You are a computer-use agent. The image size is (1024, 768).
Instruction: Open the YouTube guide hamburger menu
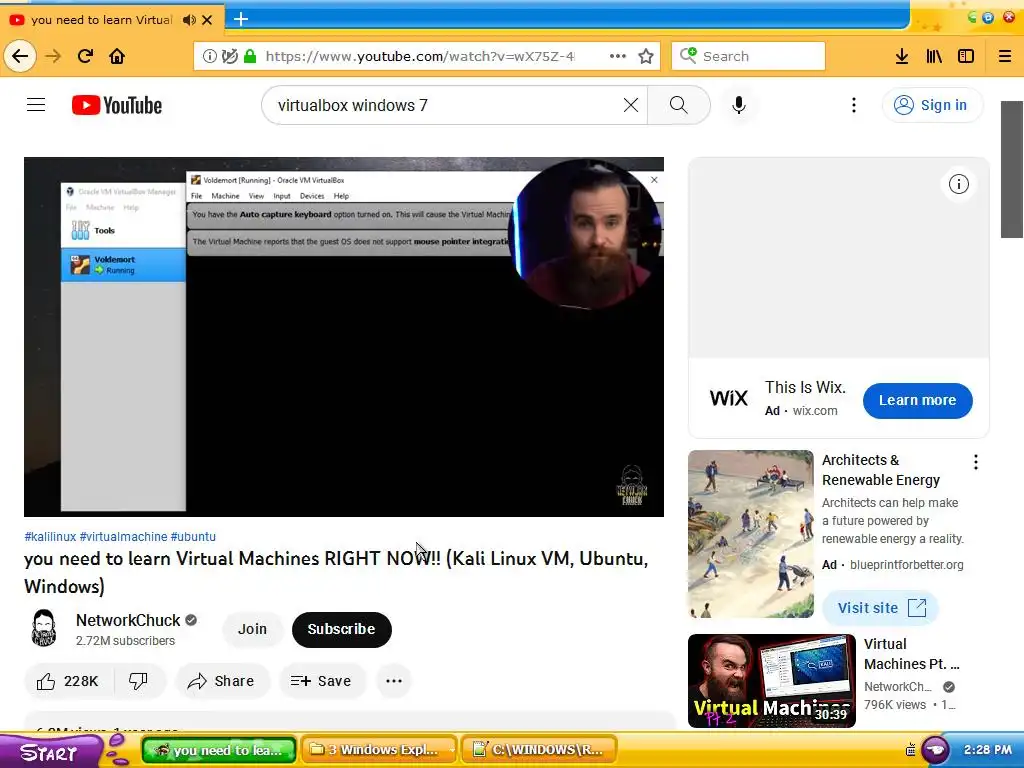tap(36, 104)
